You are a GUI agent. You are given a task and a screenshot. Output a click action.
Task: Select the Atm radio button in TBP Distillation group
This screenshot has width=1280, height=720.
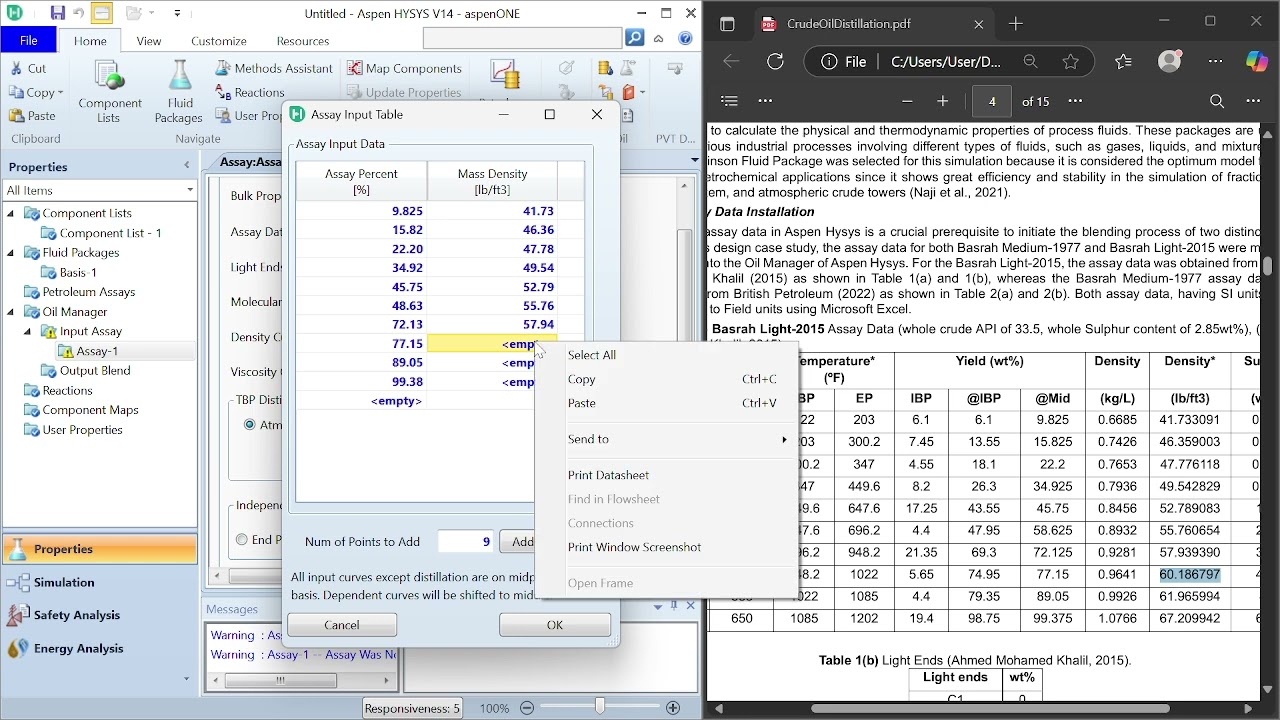tap(250, 424)
